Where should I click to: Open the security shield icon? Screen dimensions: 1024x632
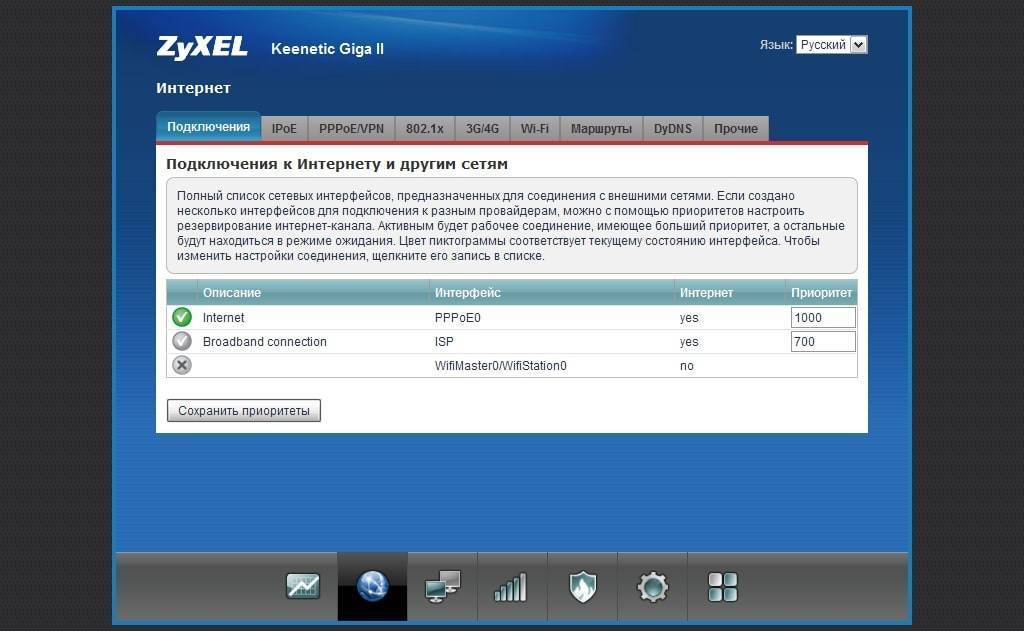click(x=582, y=586)
